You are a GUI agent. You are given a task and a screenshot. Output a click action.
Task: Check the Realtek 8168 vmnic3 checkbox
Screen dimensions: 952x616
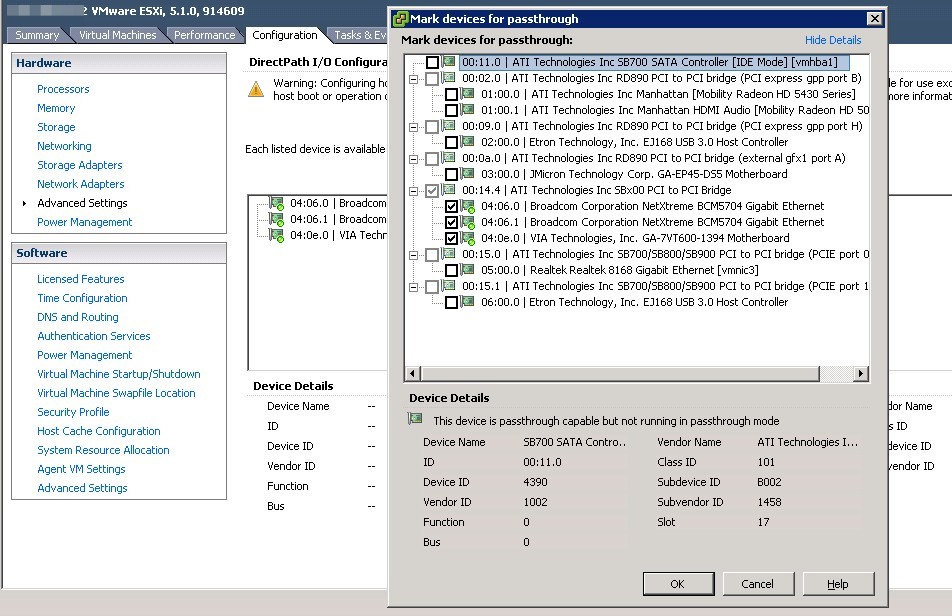tap(450, 269)
